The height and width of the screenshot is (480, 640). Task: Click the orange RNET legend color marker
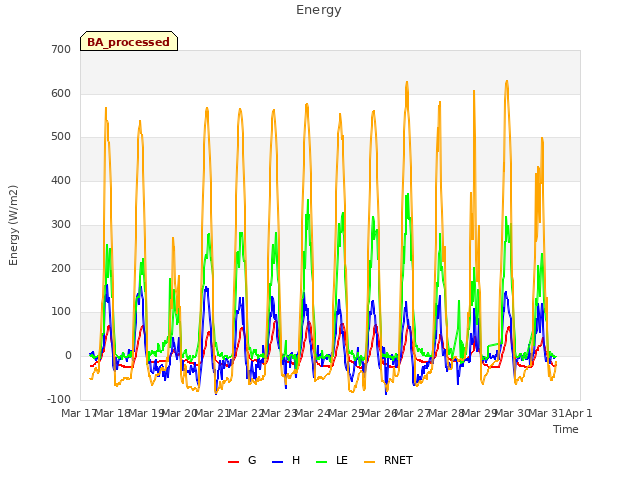click(369, 462)
